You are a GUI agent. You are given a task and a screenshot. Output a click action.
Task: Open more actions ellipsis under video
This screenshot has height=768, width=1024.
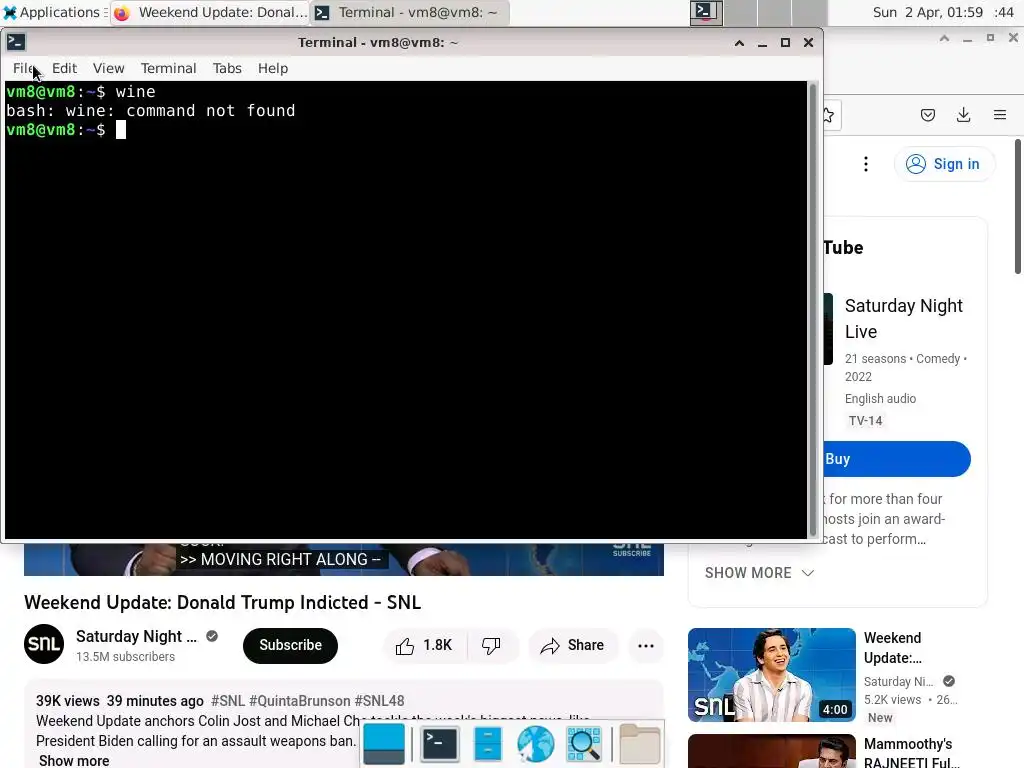coord(646,645)
